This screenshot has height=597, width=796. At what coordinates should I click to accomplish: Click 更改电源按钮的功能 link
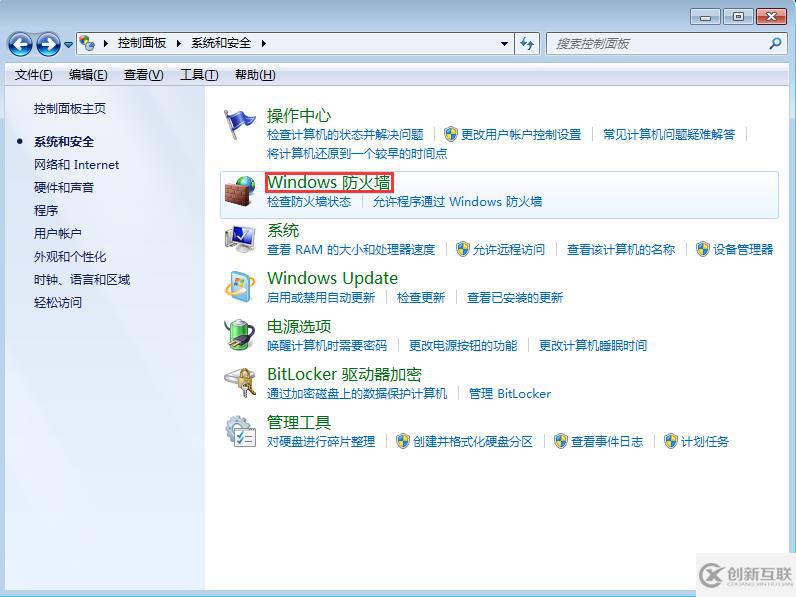coord(463,346)
